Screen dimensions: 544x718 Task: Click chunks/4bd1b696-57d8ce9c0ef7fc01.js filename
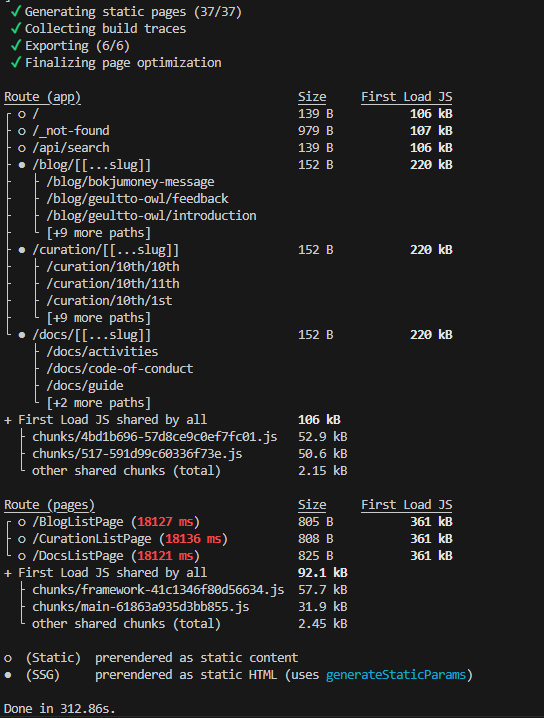coord(154,437)
